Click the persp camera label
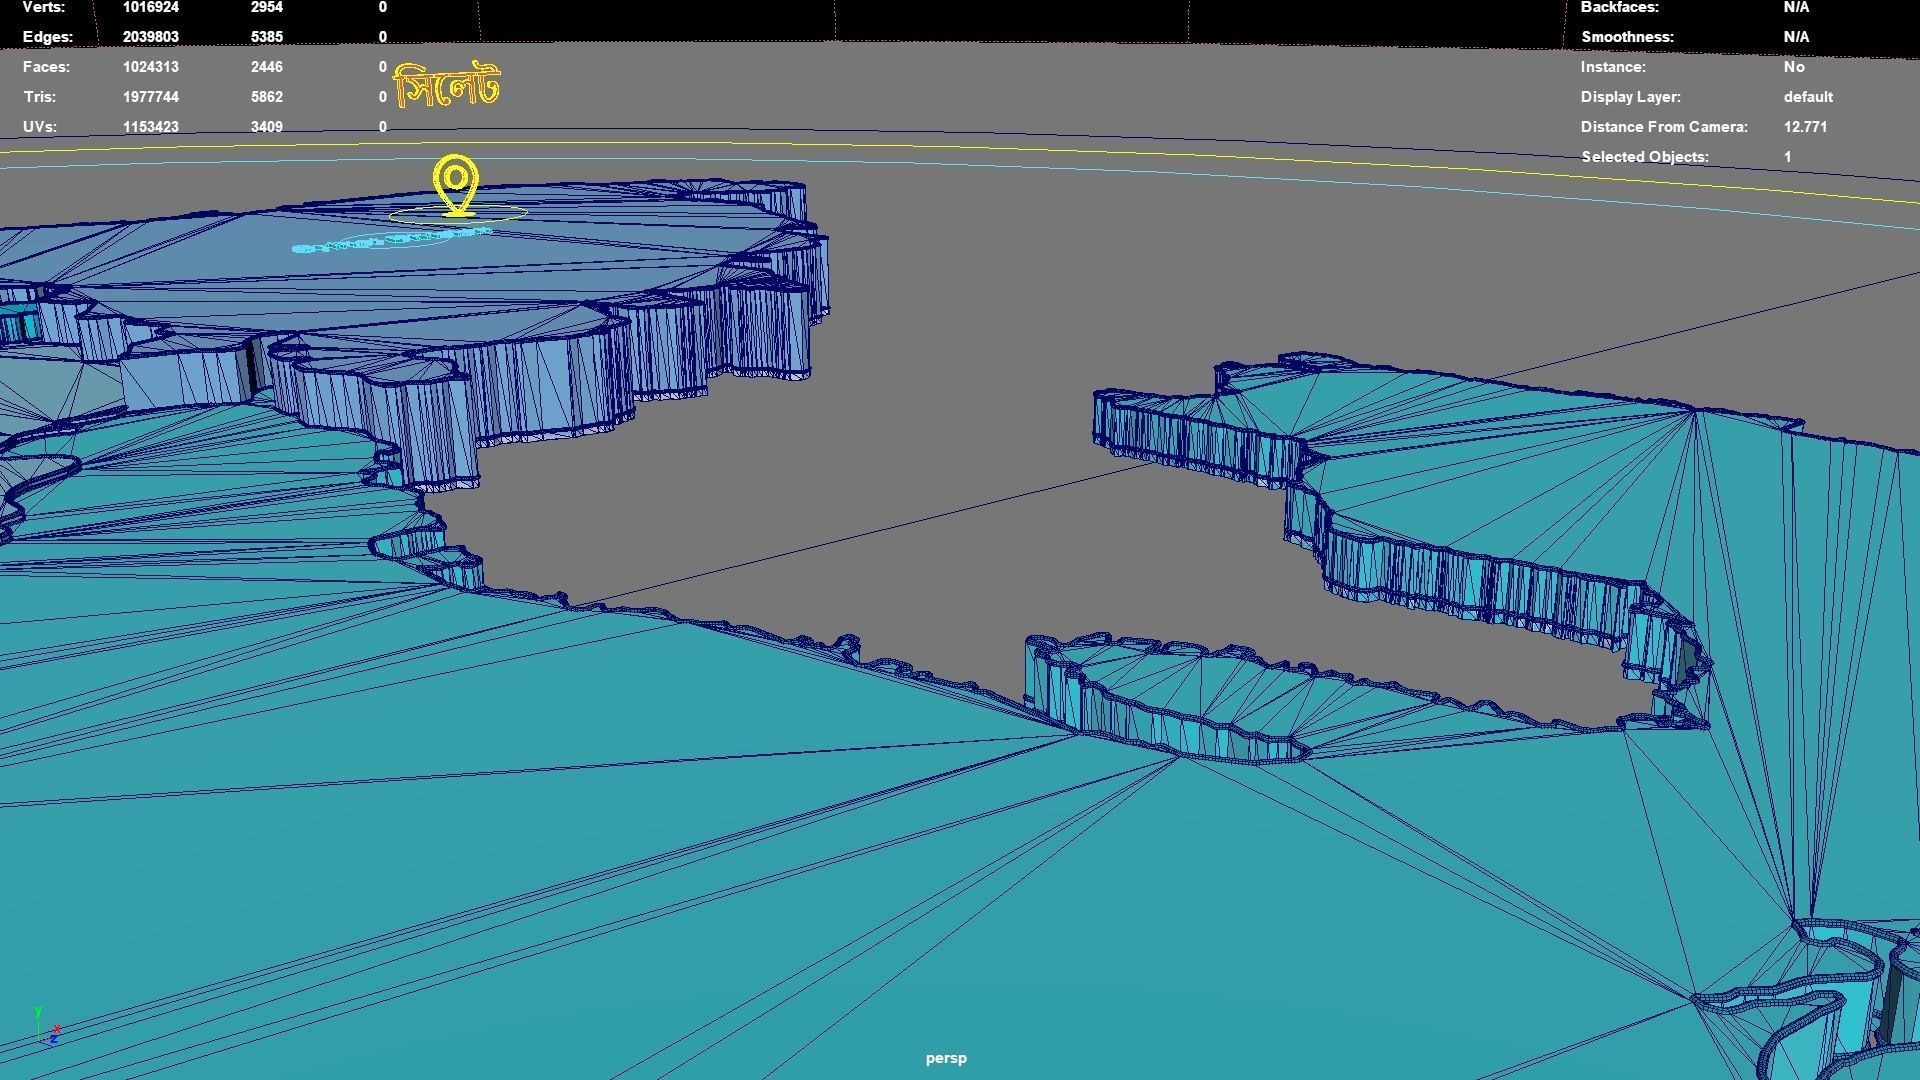Image resolution: width=1920 pixels, height=1080 pixels. [x=946, y=1058]
